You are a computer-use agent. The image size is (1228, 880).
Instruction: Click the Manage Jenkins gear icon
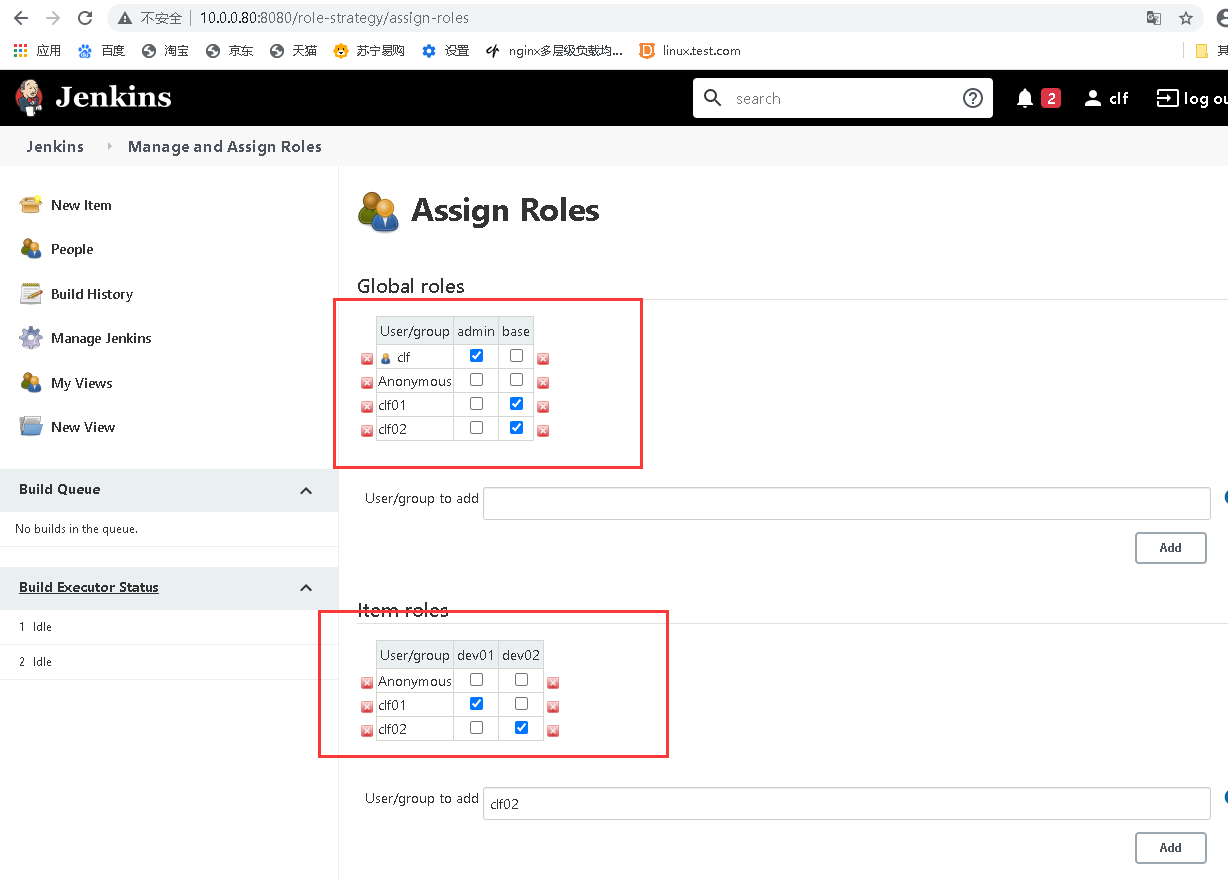click(x=31, y=338)
